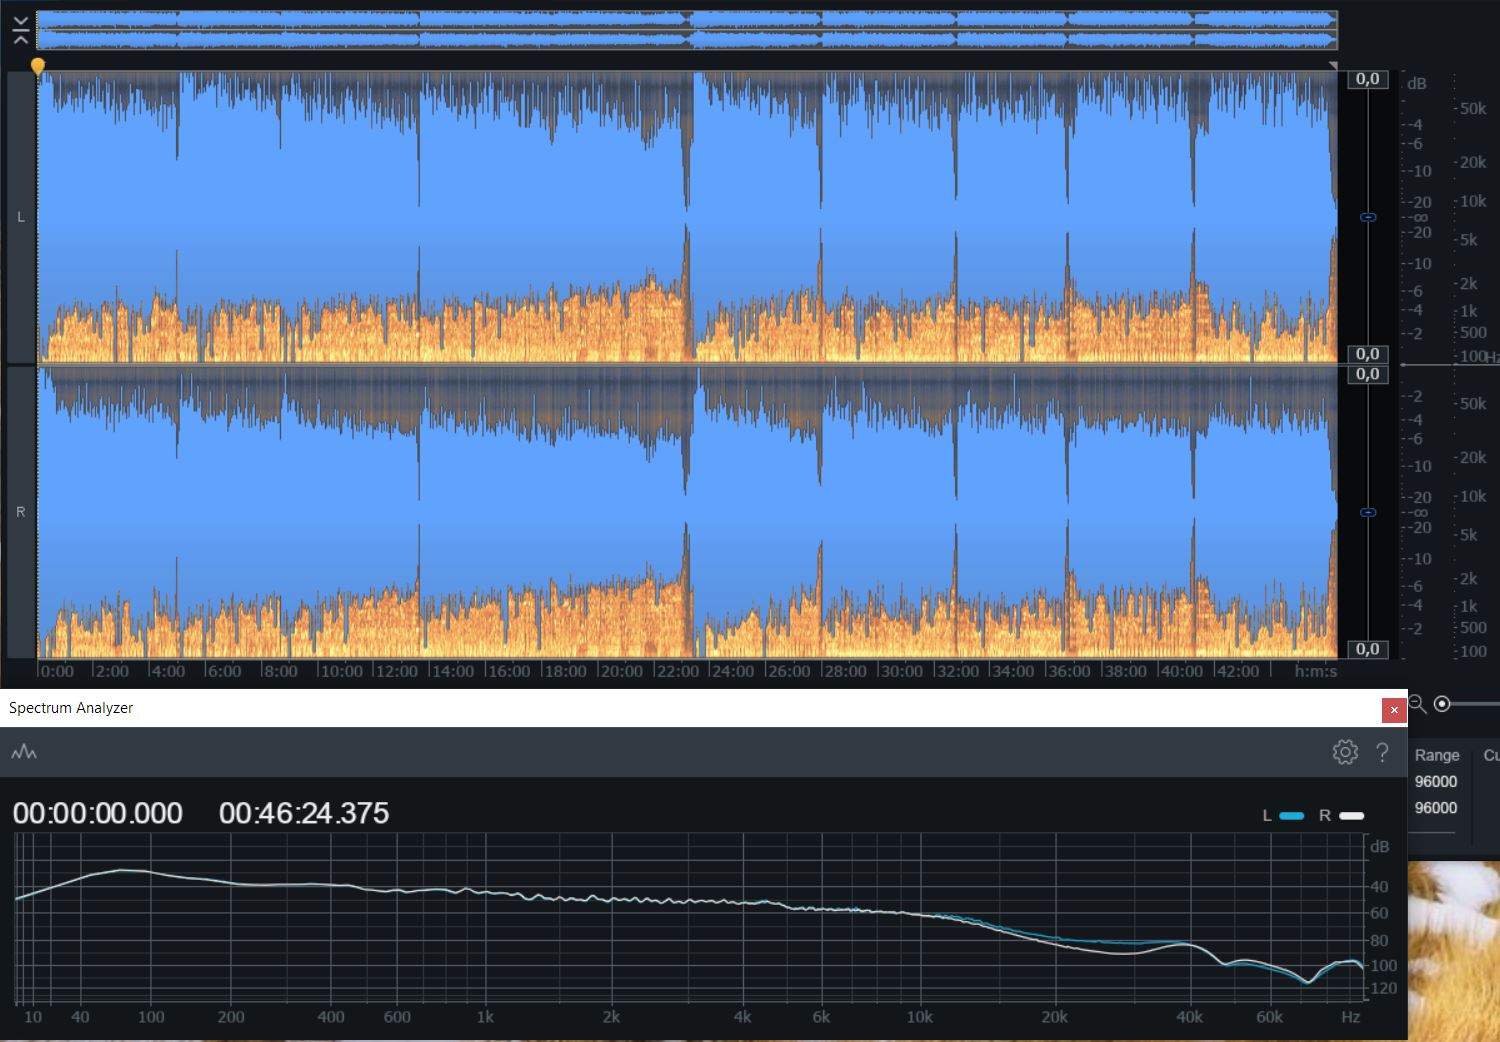Select the L channel label
The image size is (1500, 1042).
(21, 217)
